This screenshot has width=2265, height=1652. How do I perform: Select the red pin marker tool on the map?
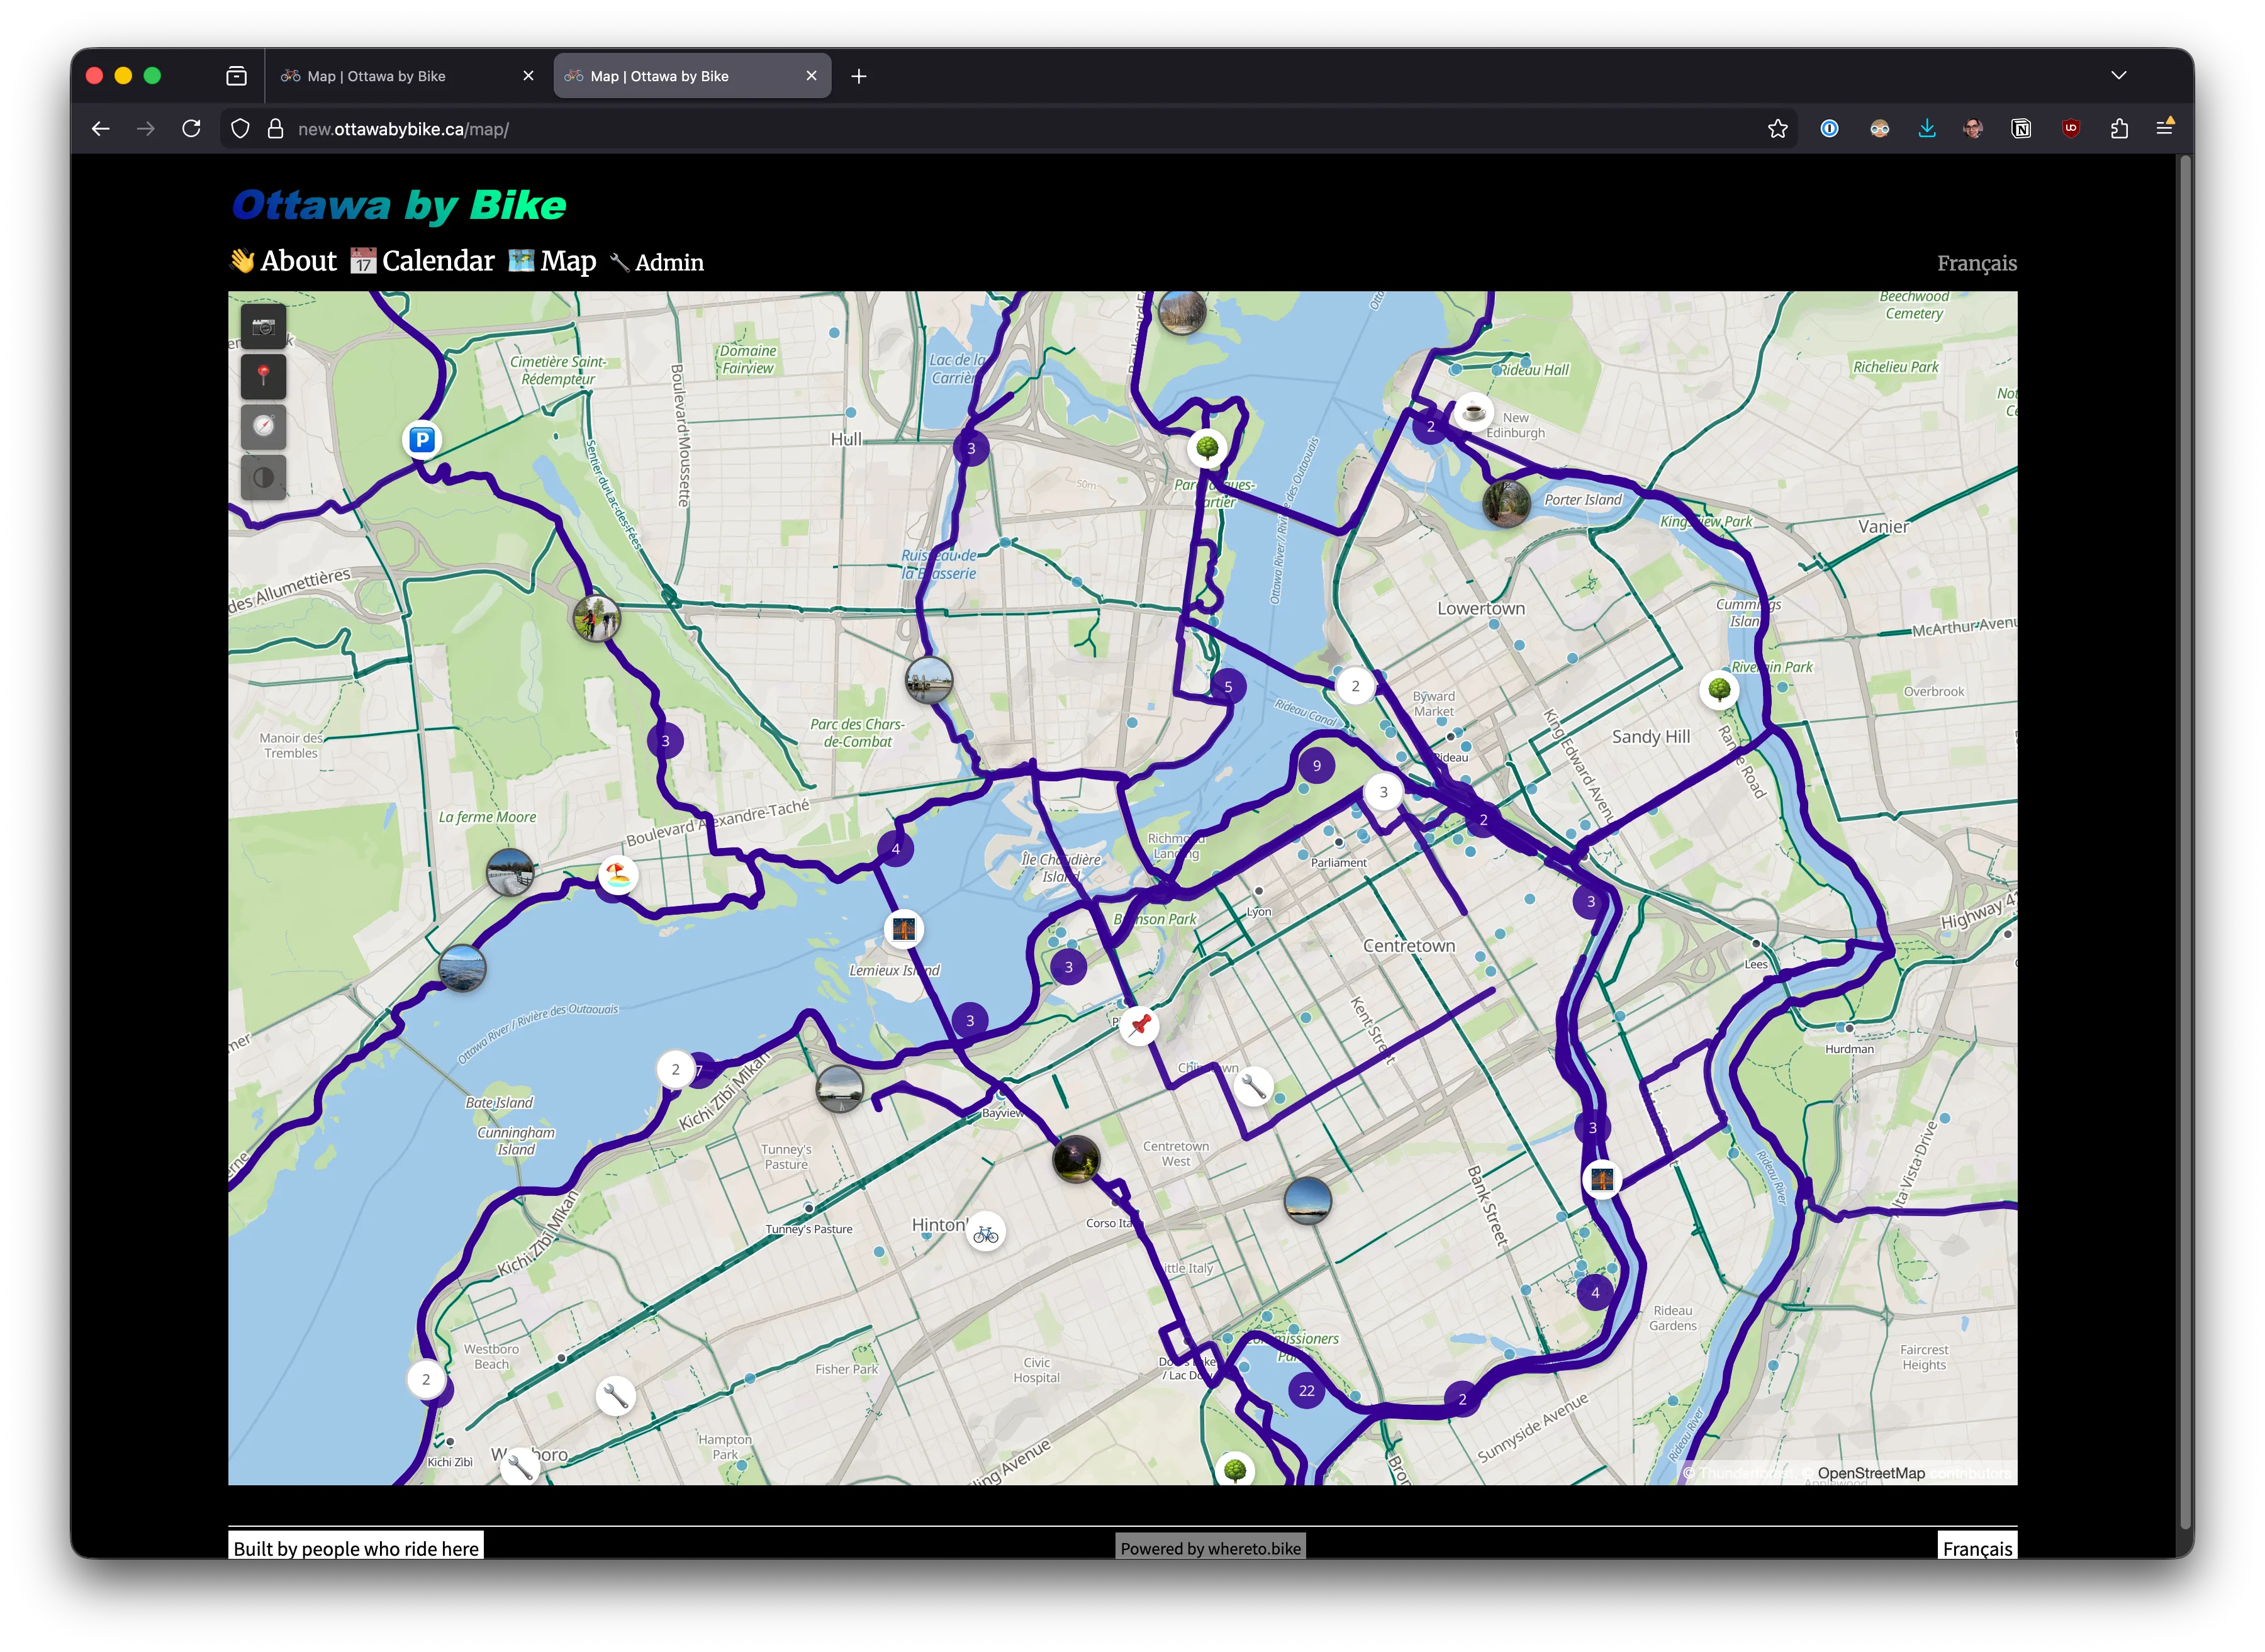tap(264, 376)
